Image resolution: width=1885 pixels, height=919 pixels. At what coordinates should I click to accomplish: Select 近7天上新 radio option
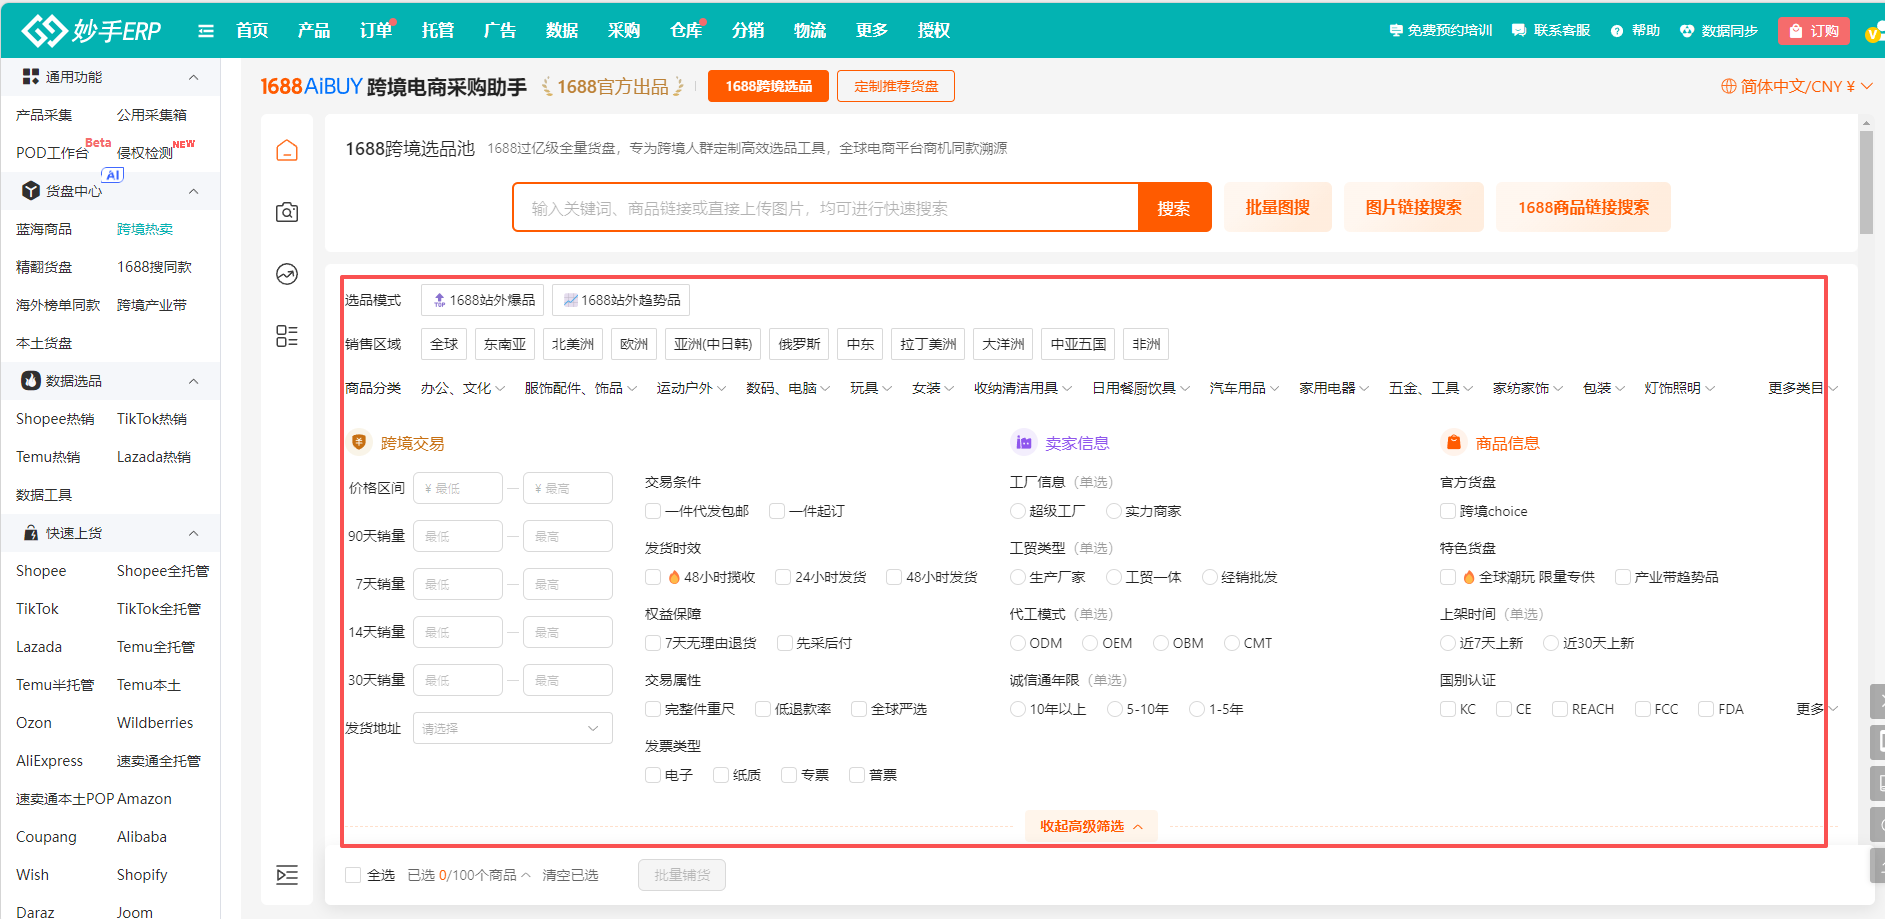[x=1448, y=643]
